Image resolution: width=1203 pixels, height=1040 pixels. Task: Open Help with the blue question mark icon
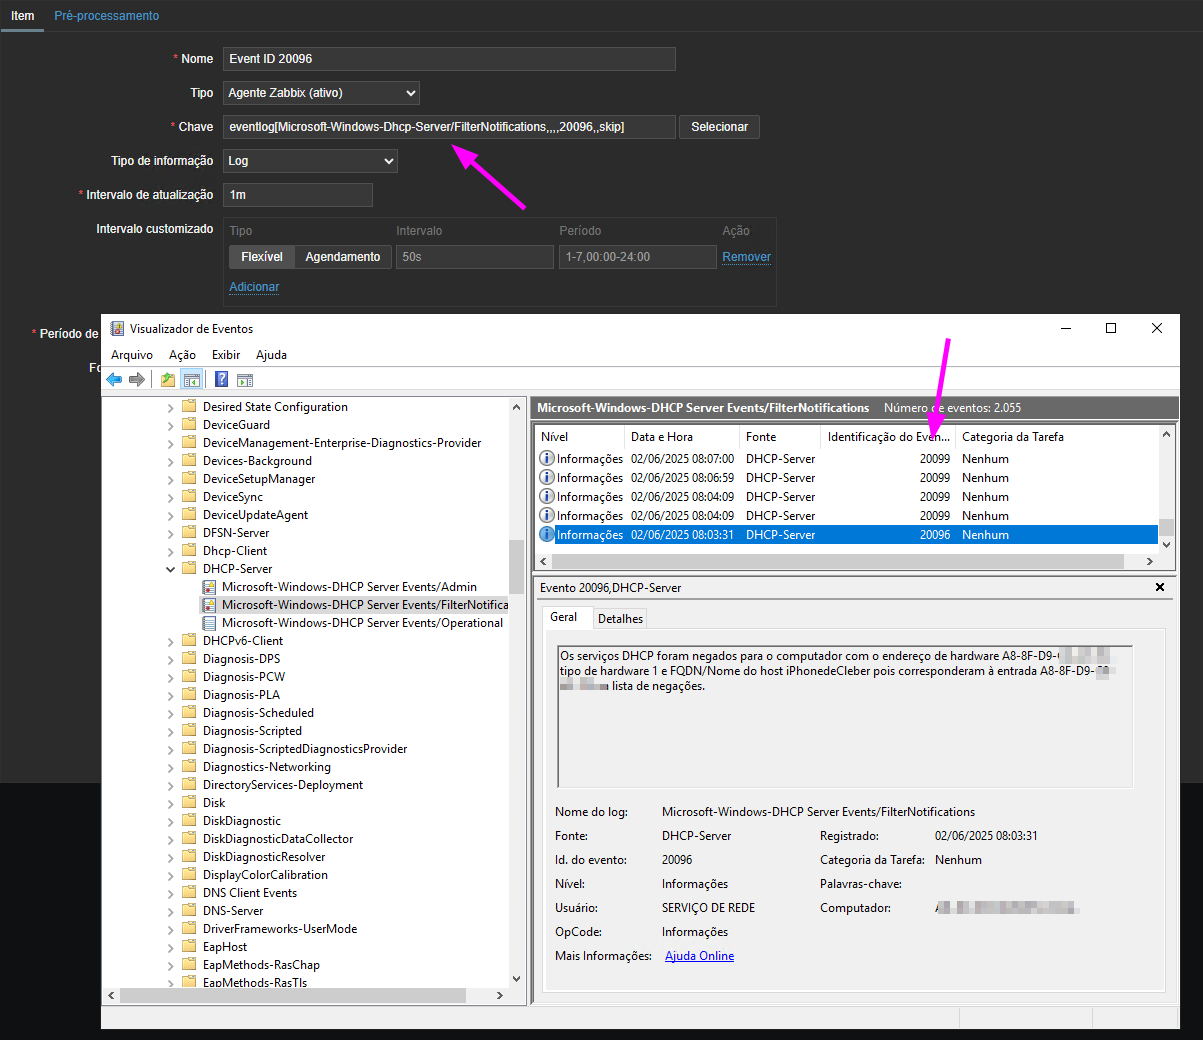(x=221, y=380)
